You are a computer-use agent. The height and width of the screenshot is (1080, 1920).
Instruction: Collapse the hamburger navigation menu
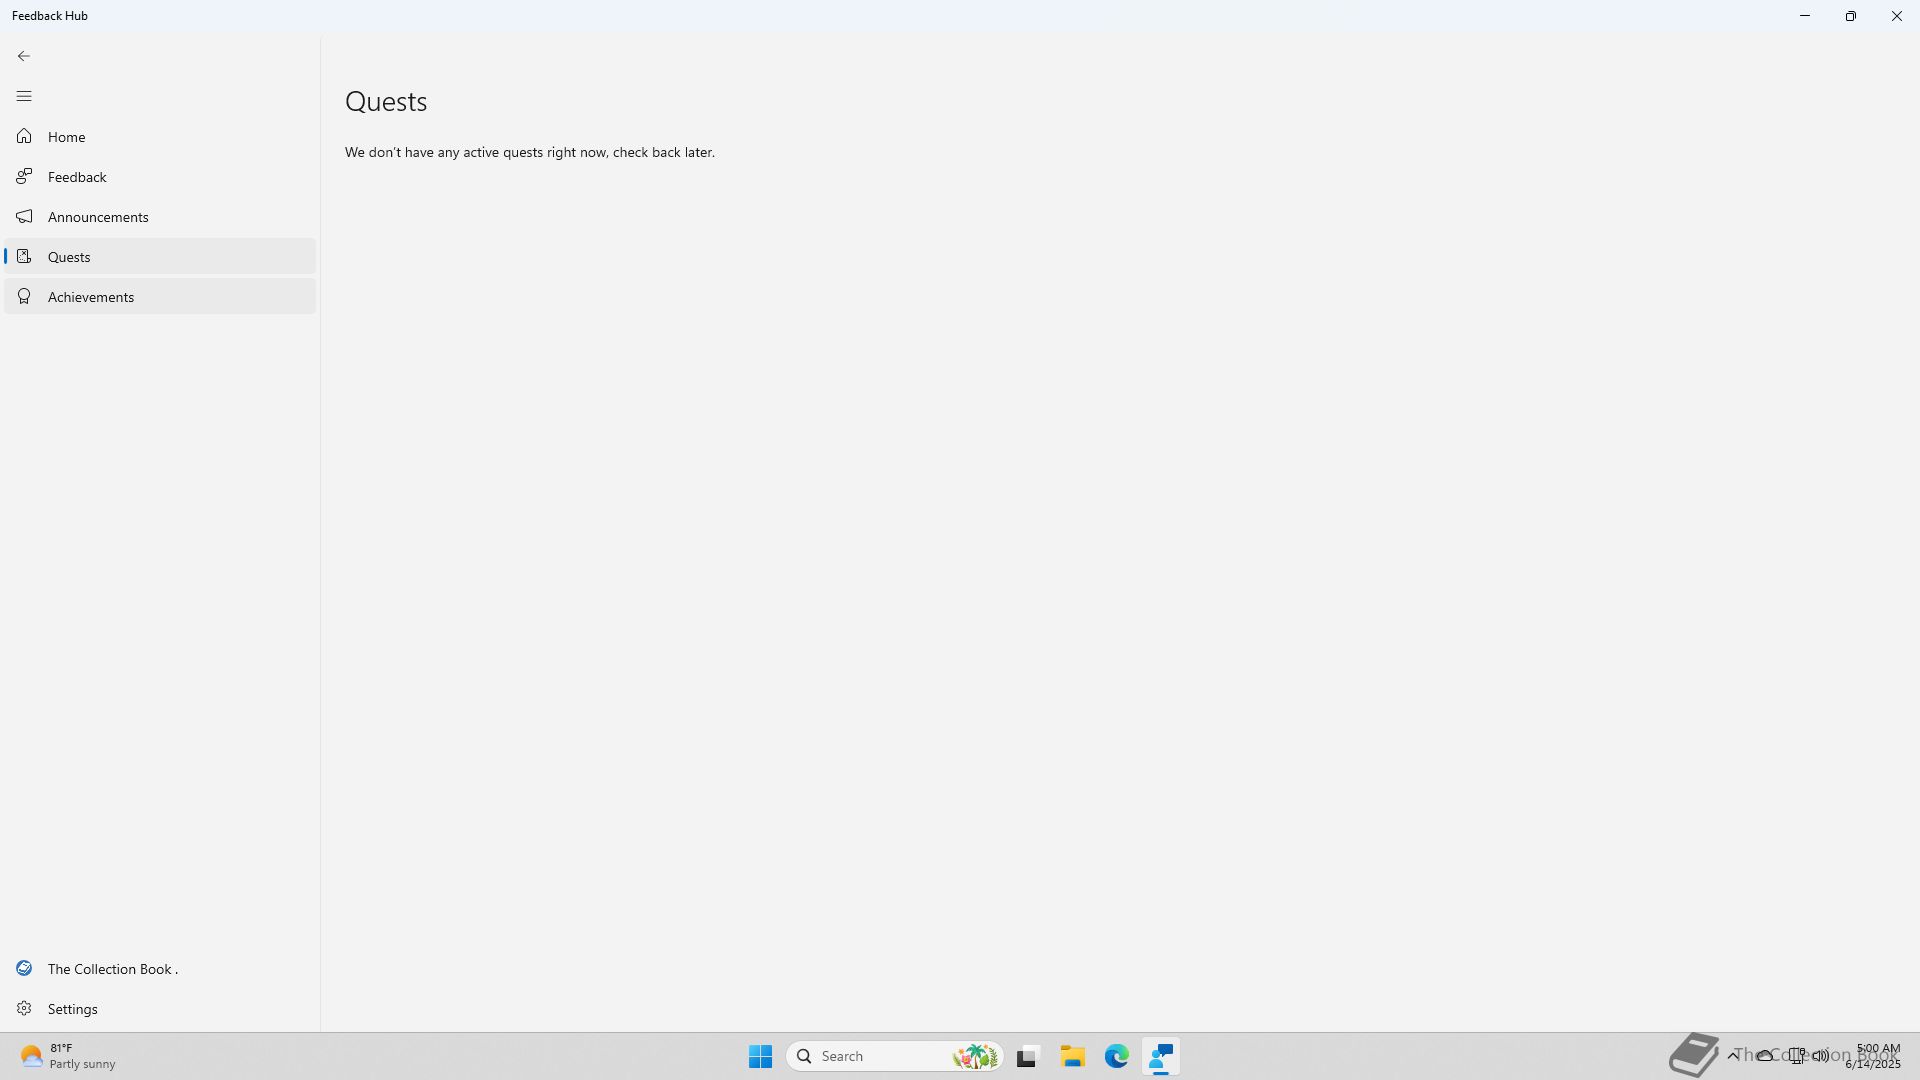point(24,96)
